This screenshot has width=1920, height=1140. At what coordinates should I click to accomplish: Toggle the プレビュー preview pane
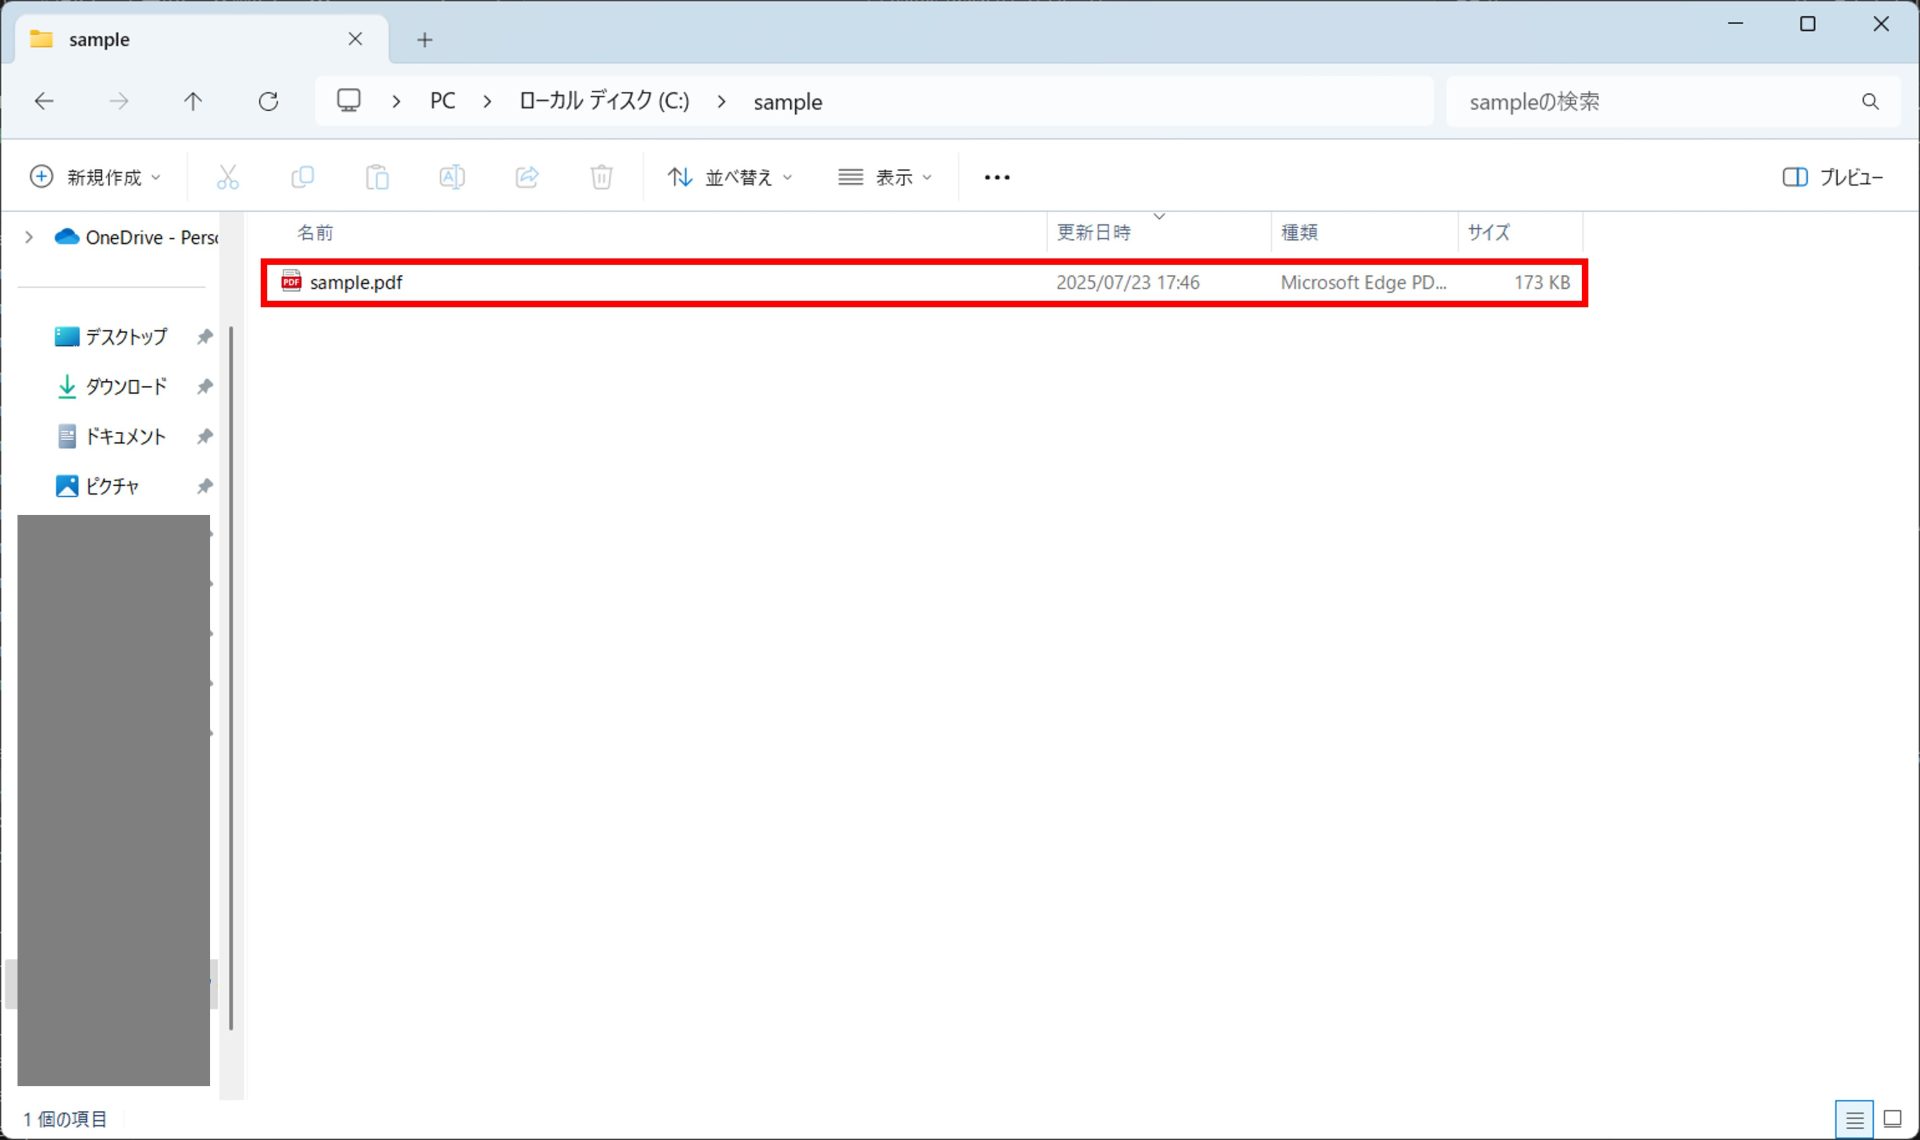(x=1832, y=177)
